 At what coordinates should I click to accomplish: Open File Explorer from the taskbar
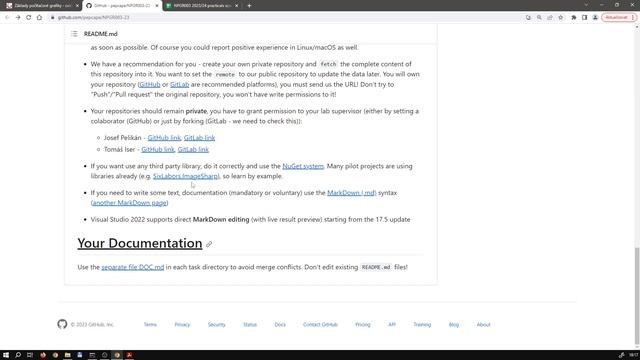(67, 355)
